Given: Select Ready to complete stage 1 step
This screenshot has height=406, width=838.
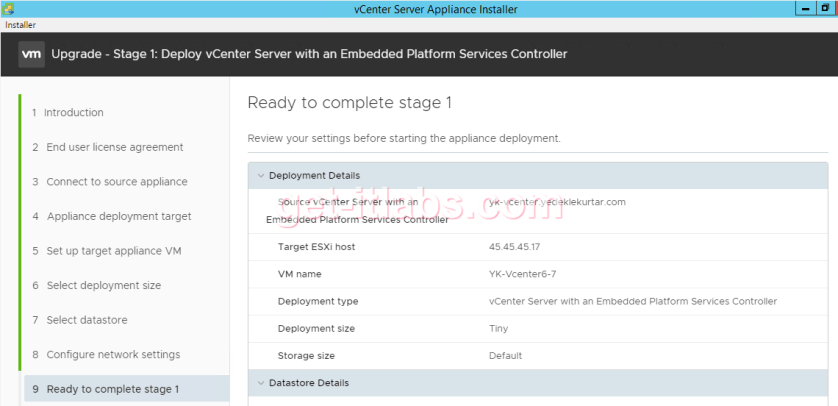Looking at the screenshot, I should tap(112, 389).
